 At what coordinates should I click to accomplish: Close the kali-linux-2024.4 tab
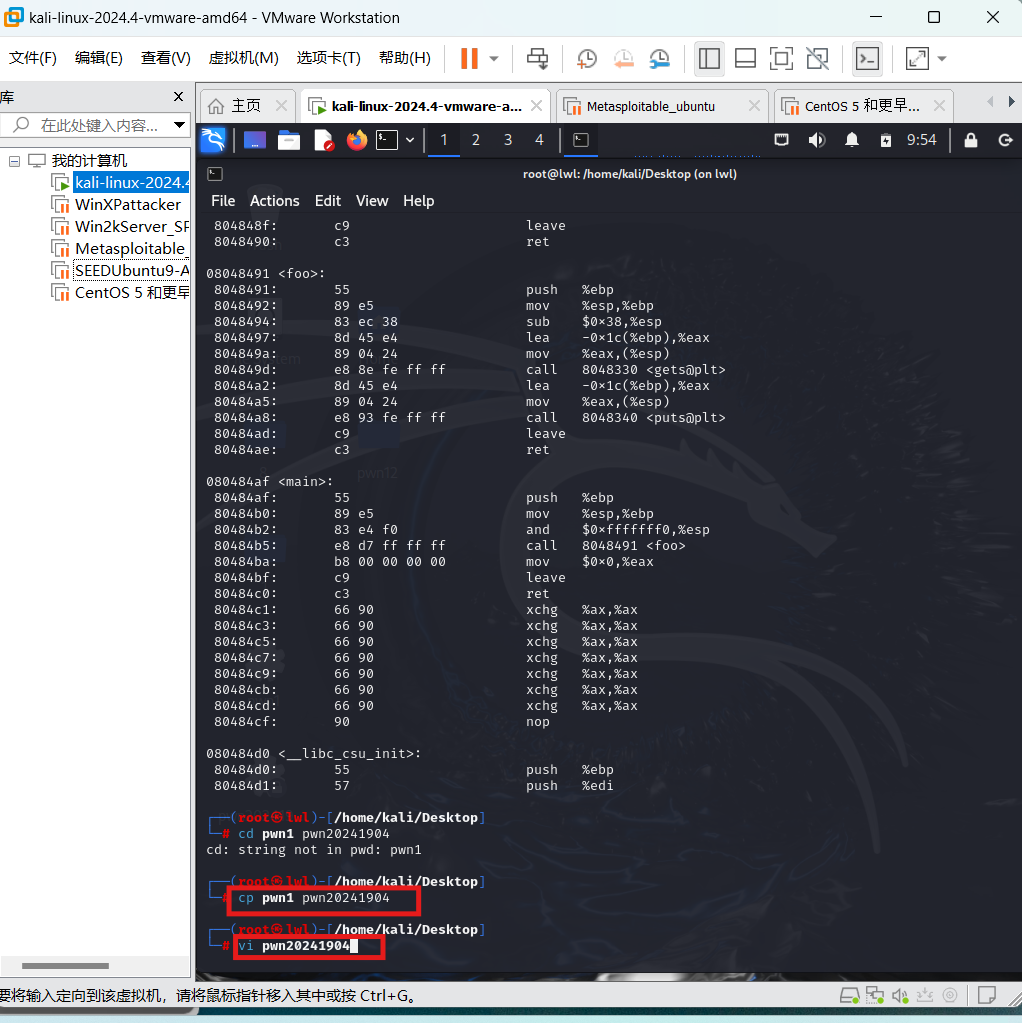(x=536, y=106)
